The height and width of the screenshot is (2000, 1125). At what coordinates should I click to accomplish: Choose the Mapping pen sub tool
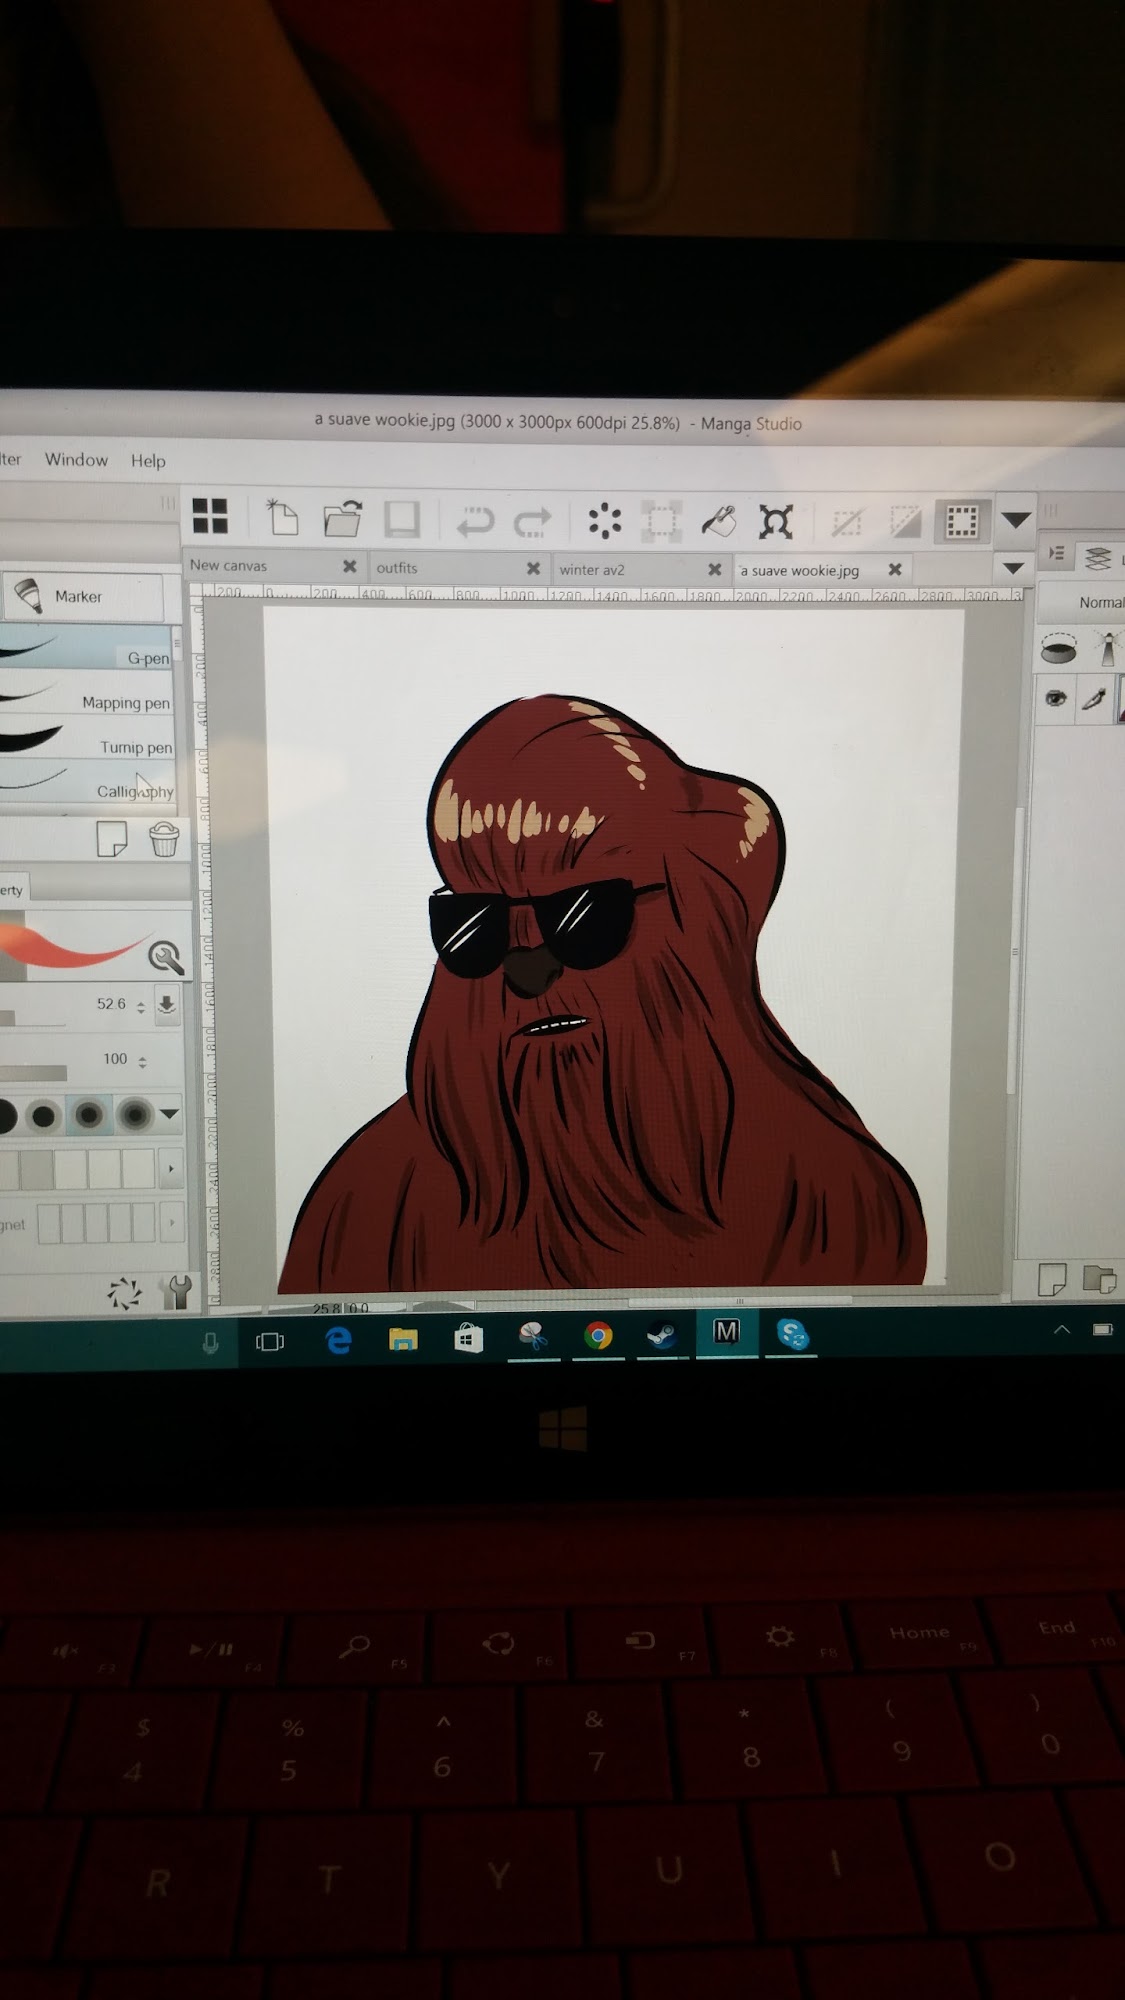pyautogui.click(x=87, y=692)
